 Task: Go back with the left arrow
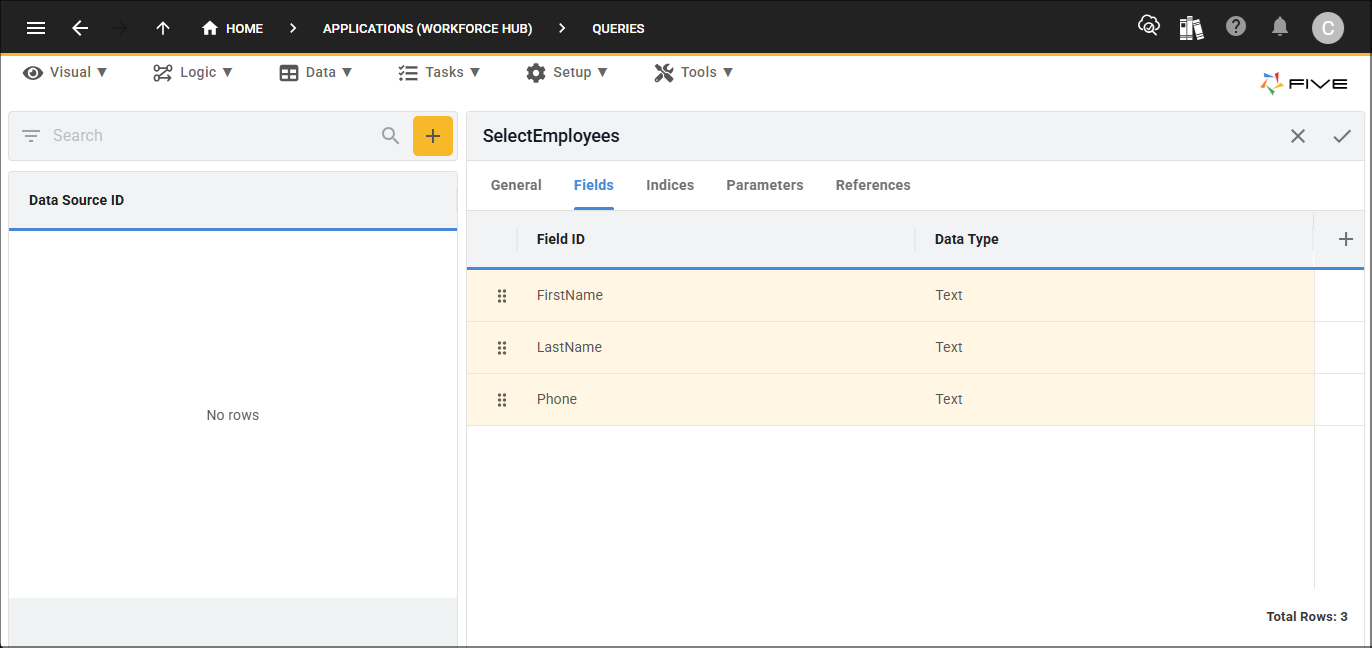click(x=80, y=28)
